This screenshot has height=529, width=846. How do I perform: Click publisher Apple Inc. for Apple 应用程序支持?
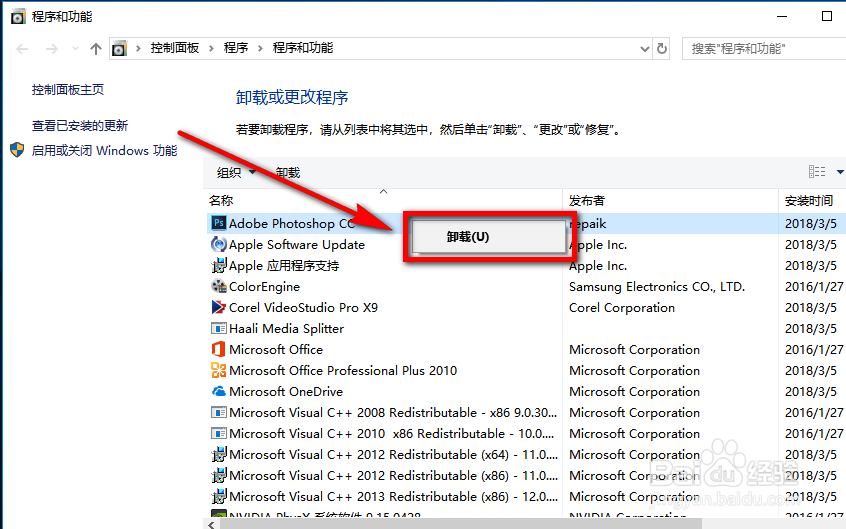click(x=598, y=266)
